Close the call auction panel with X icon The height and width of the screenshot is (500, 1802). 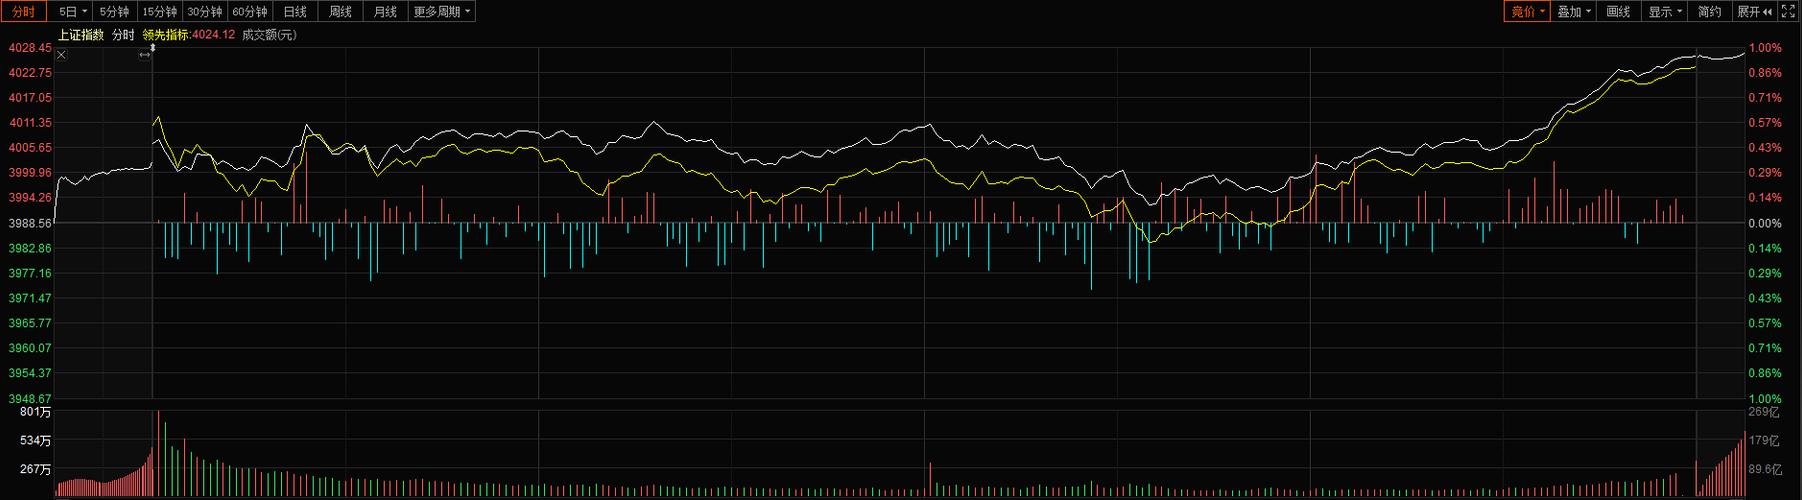pyautogui.click(x=61, y=55)
